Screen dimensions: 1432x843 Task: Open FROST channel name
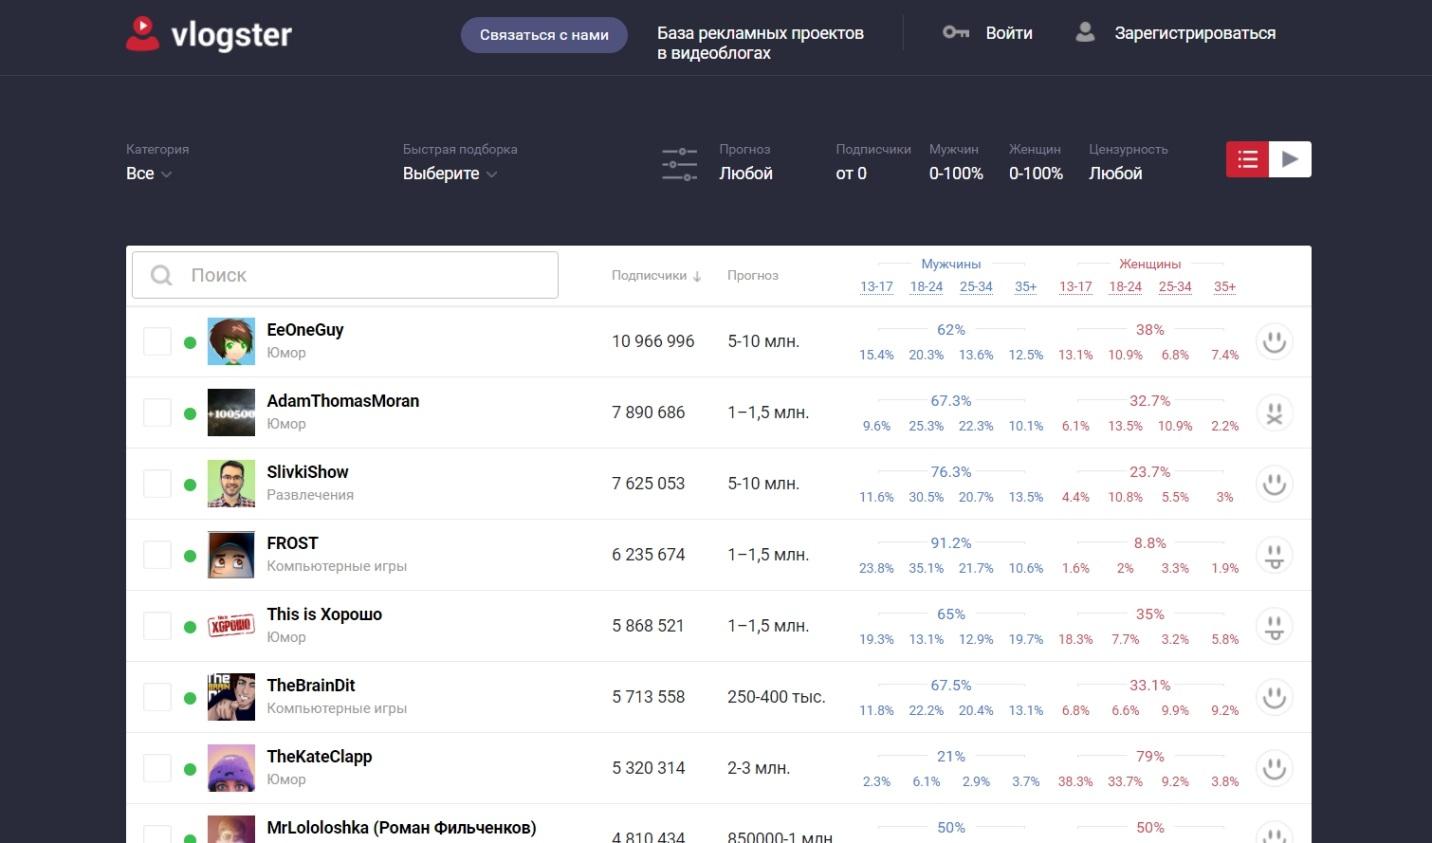click(x=292, y=543)
